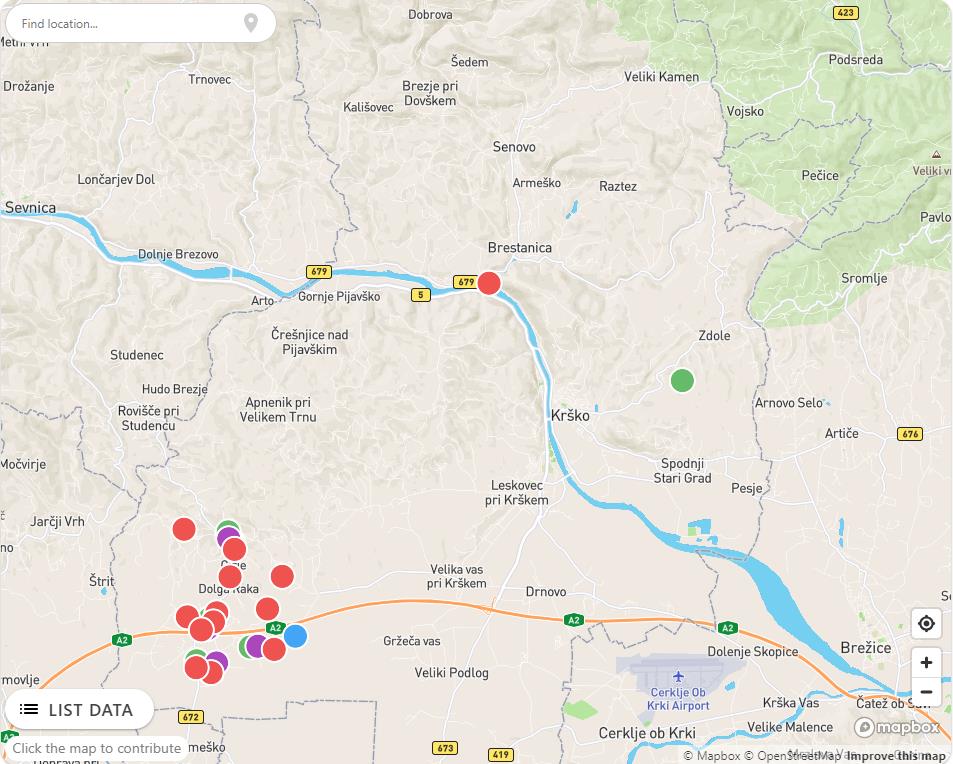The height and width of the screenshot is (764, 953).
Task: Click the Brežice town label
Action: (x=865, y=647)
